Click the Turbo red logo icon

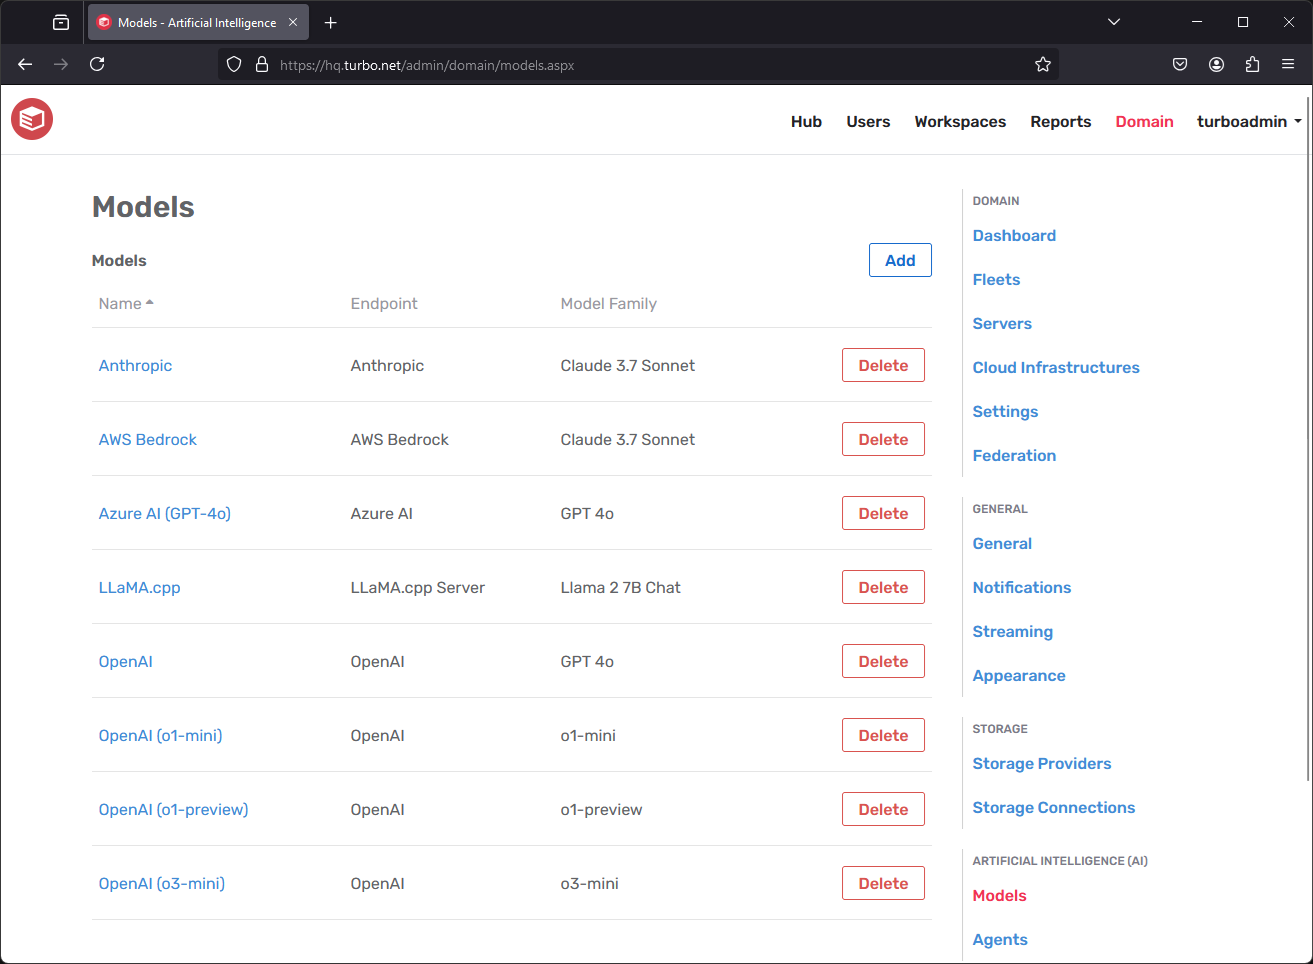pyautogui.click(x=32, y=119)
